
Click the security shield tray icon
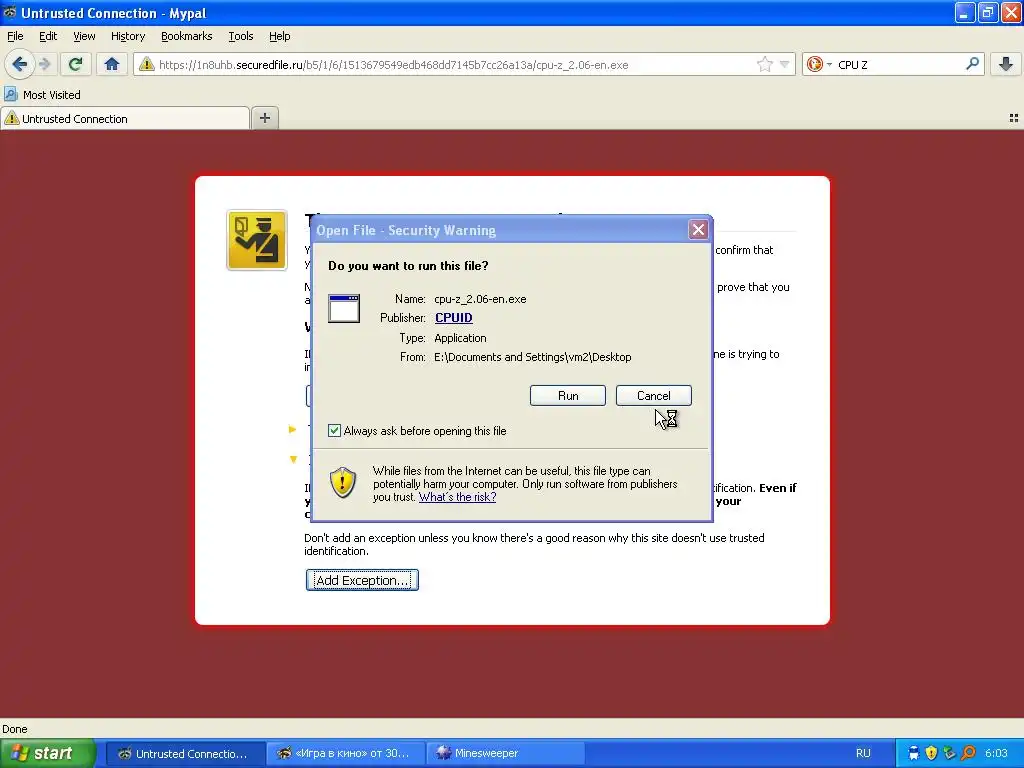pyautogui.click(x=931, y=754)
